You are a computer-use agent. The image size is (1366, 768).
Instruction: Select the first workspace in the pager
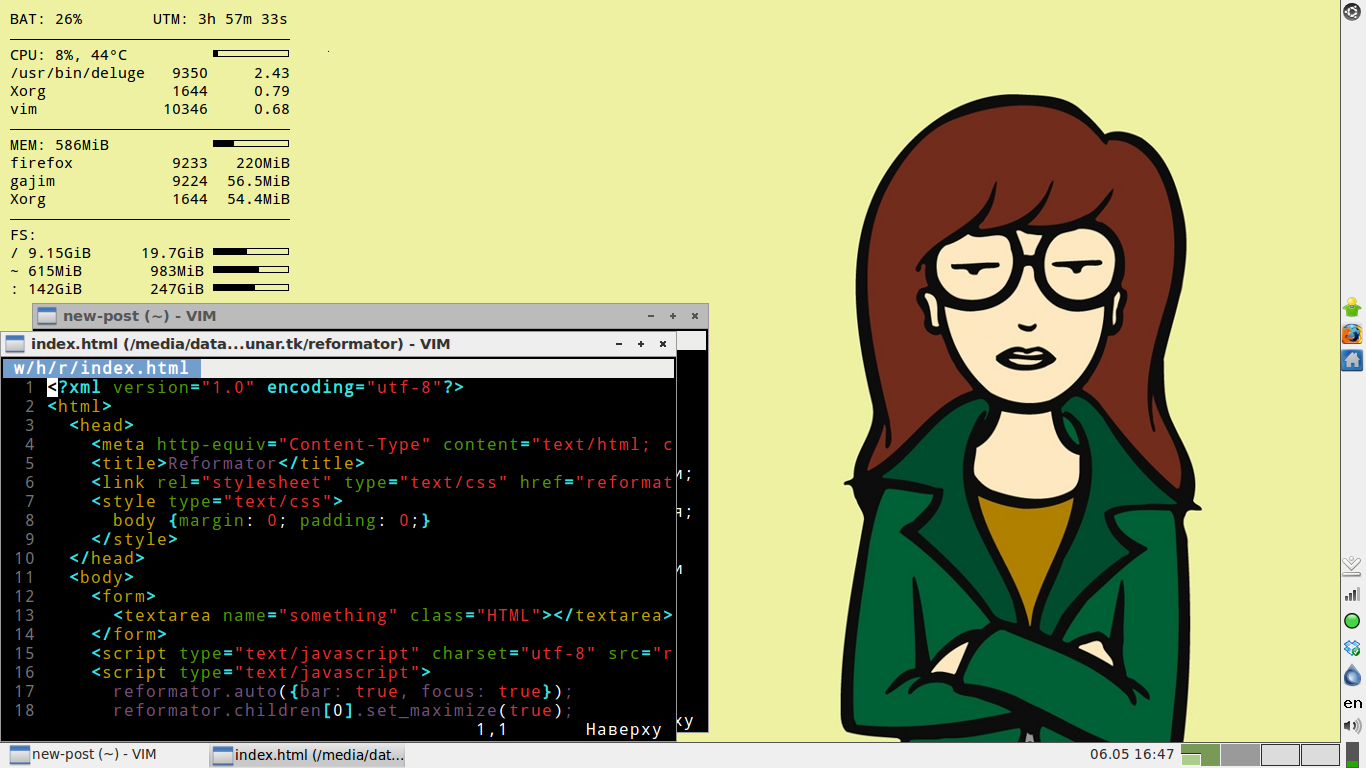(x=1201, y=755)
